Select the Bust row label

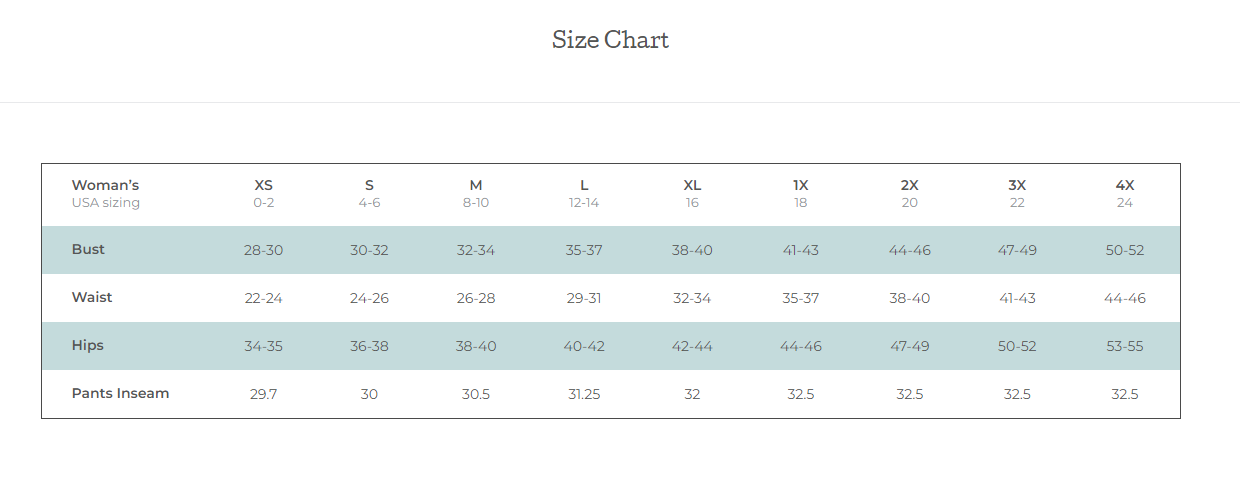click(x=88, y=250)
